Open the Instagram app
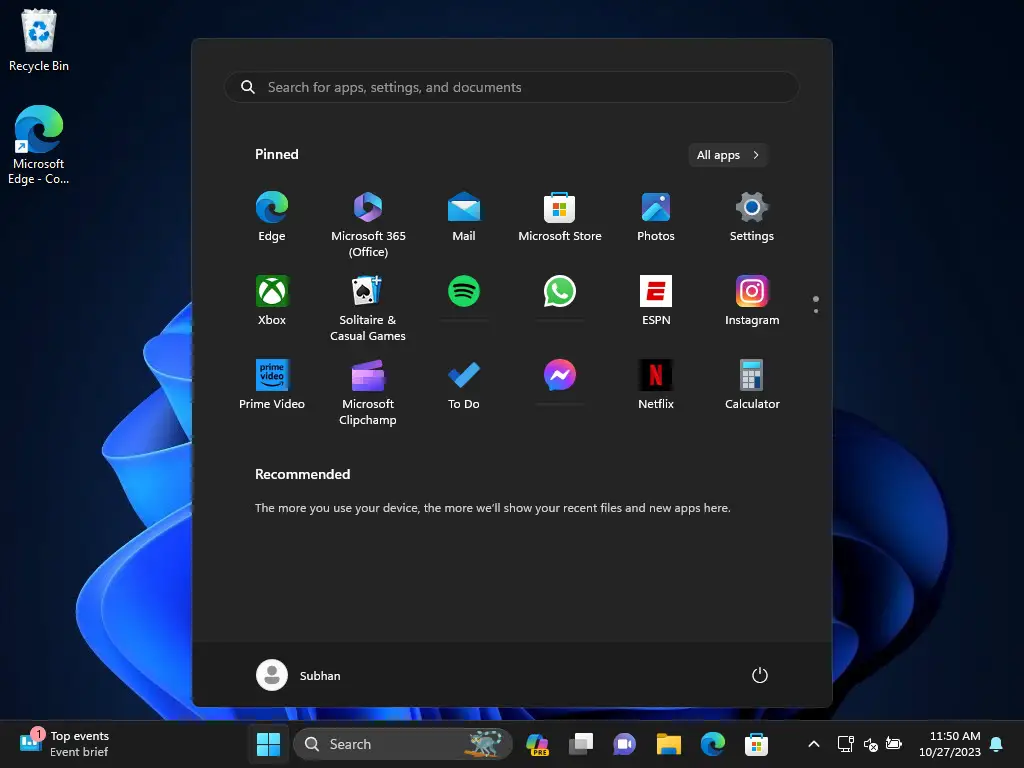This screenshot has height=768, width=1024. tap(752, 300)
